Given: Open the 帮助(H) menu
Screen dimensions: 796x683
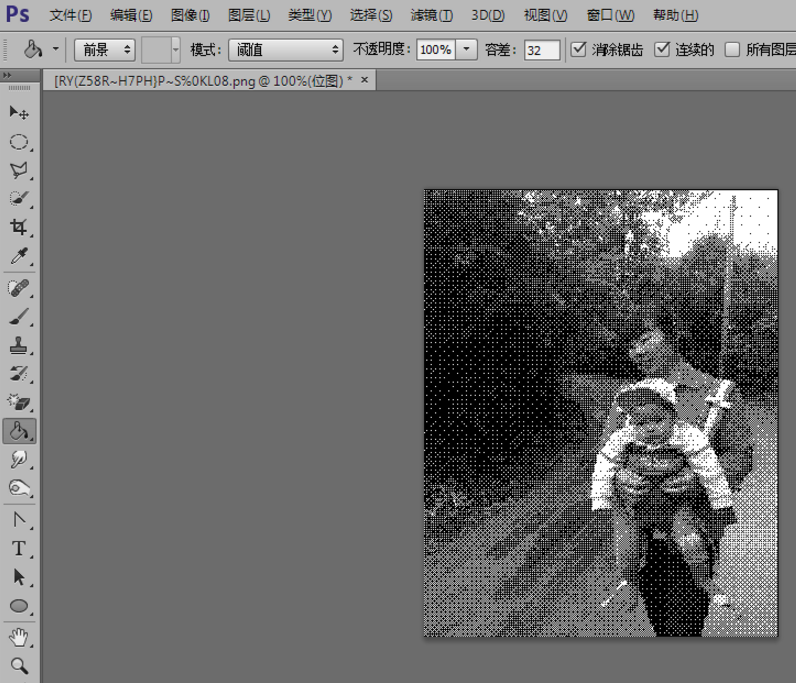Looking at the screenshot, I should click(675, 15).
